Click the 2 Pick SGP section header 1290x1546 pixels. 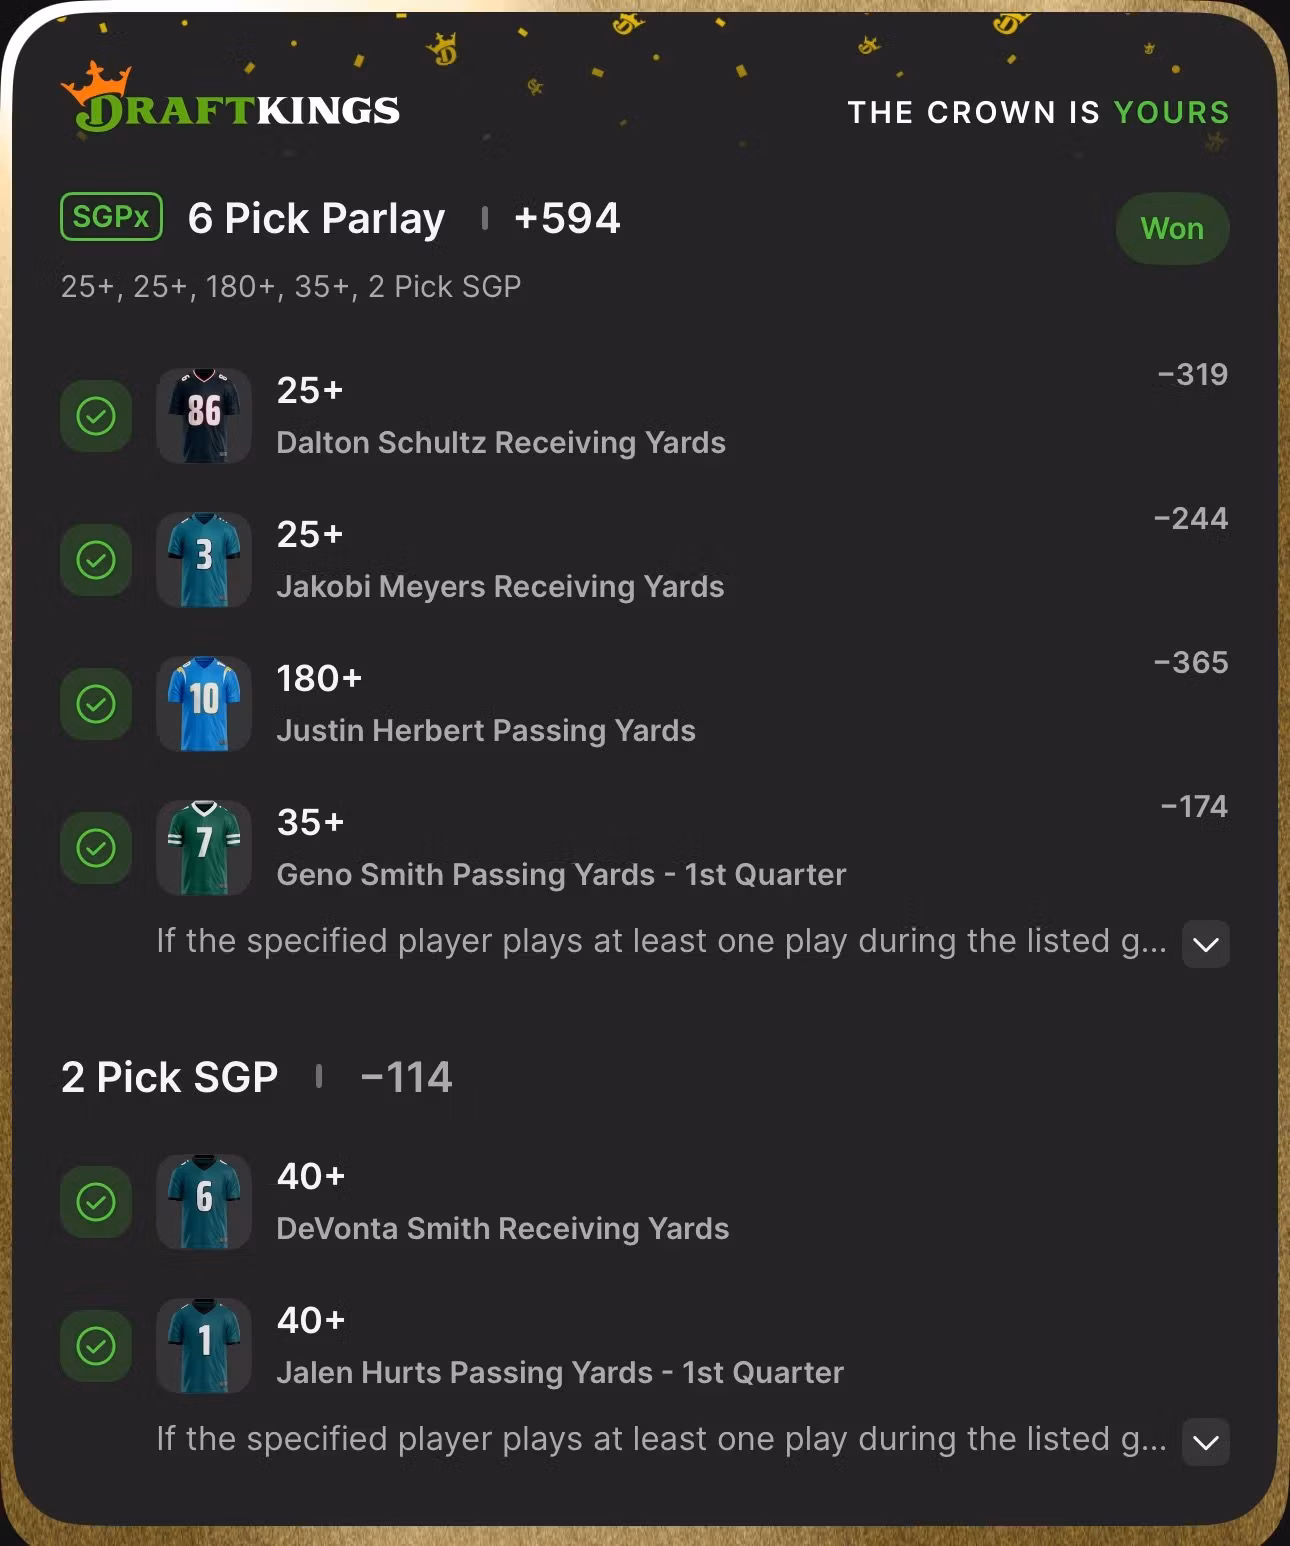pyautogui.click(x=169, y=1077)
